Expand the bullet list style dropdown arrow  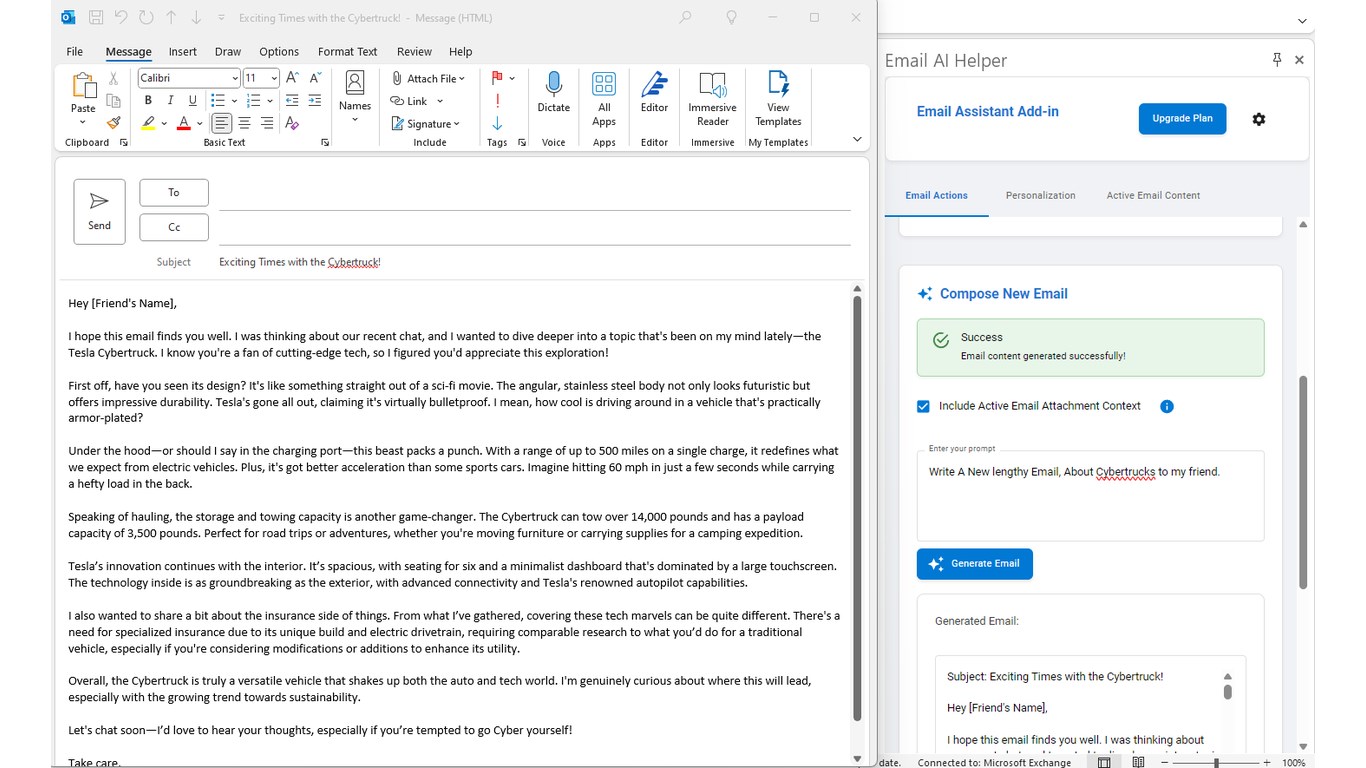click(234, 101)
